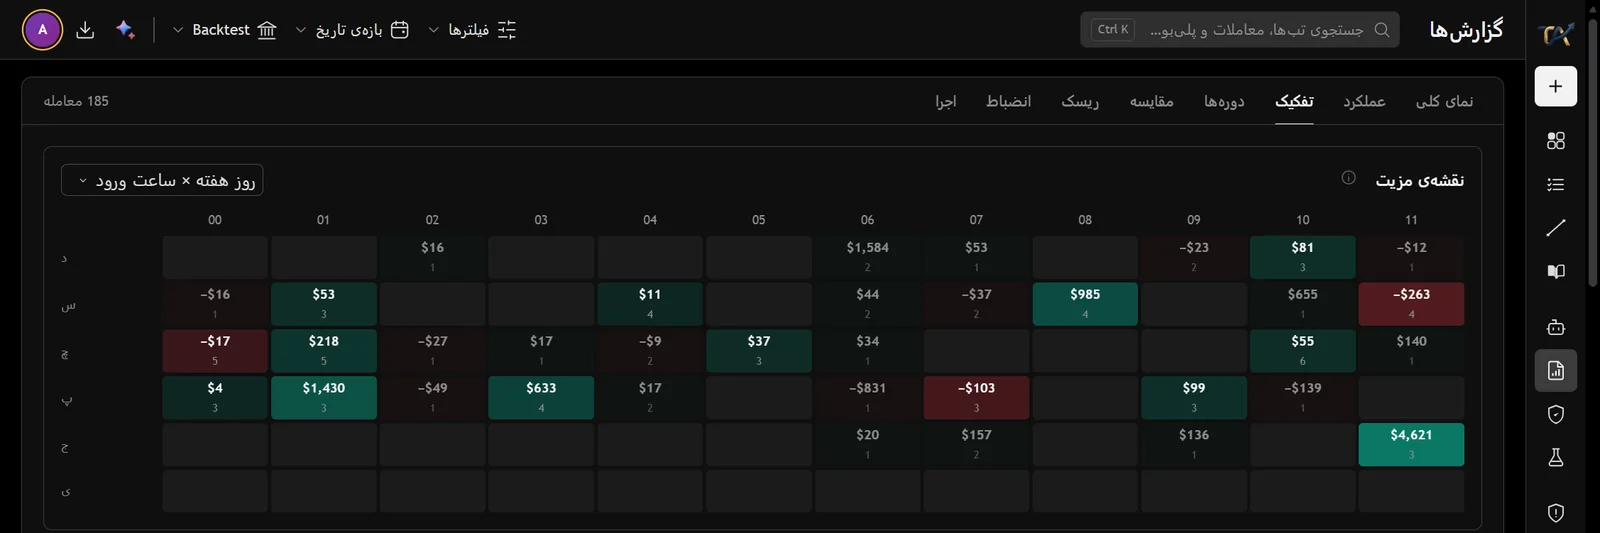Open the dashboard grid icon in sidebar

tap(1555, 141)
